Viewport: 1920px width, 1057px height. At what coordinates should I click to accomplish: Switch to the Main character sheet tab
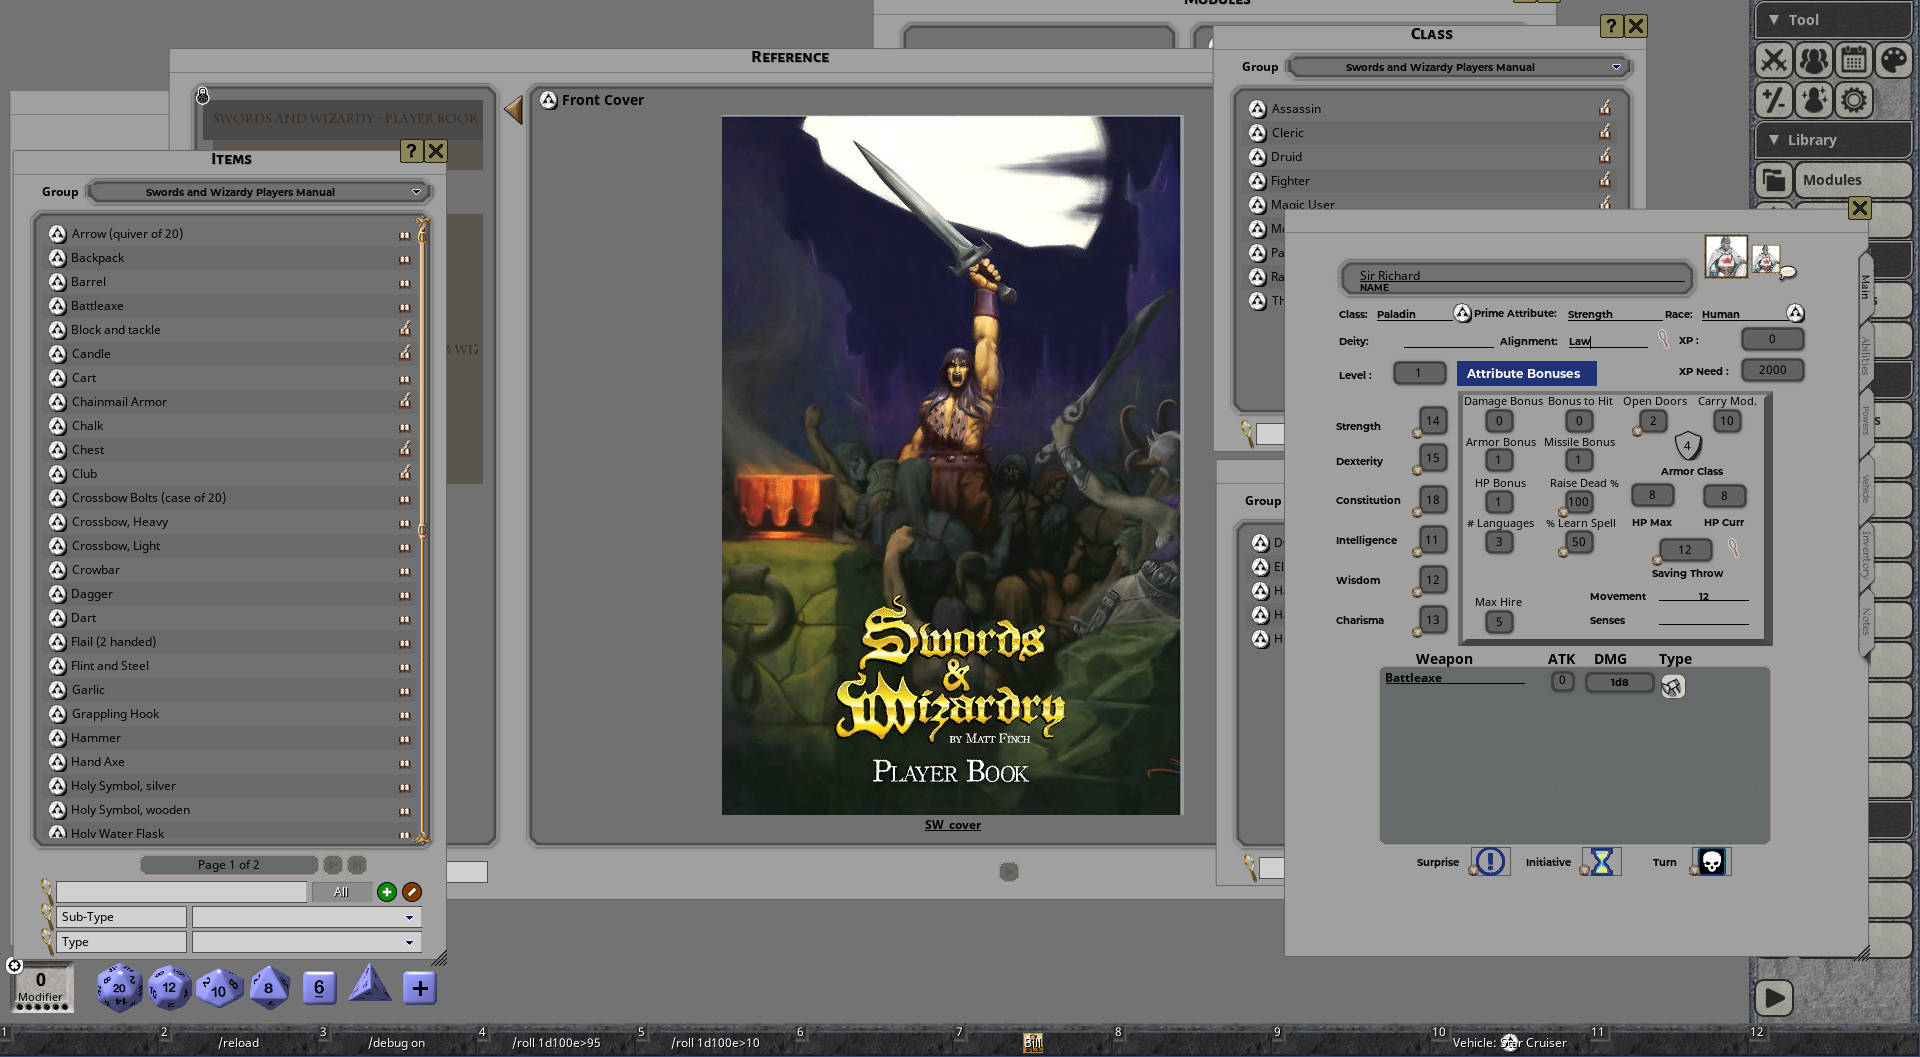point(1865,286)
